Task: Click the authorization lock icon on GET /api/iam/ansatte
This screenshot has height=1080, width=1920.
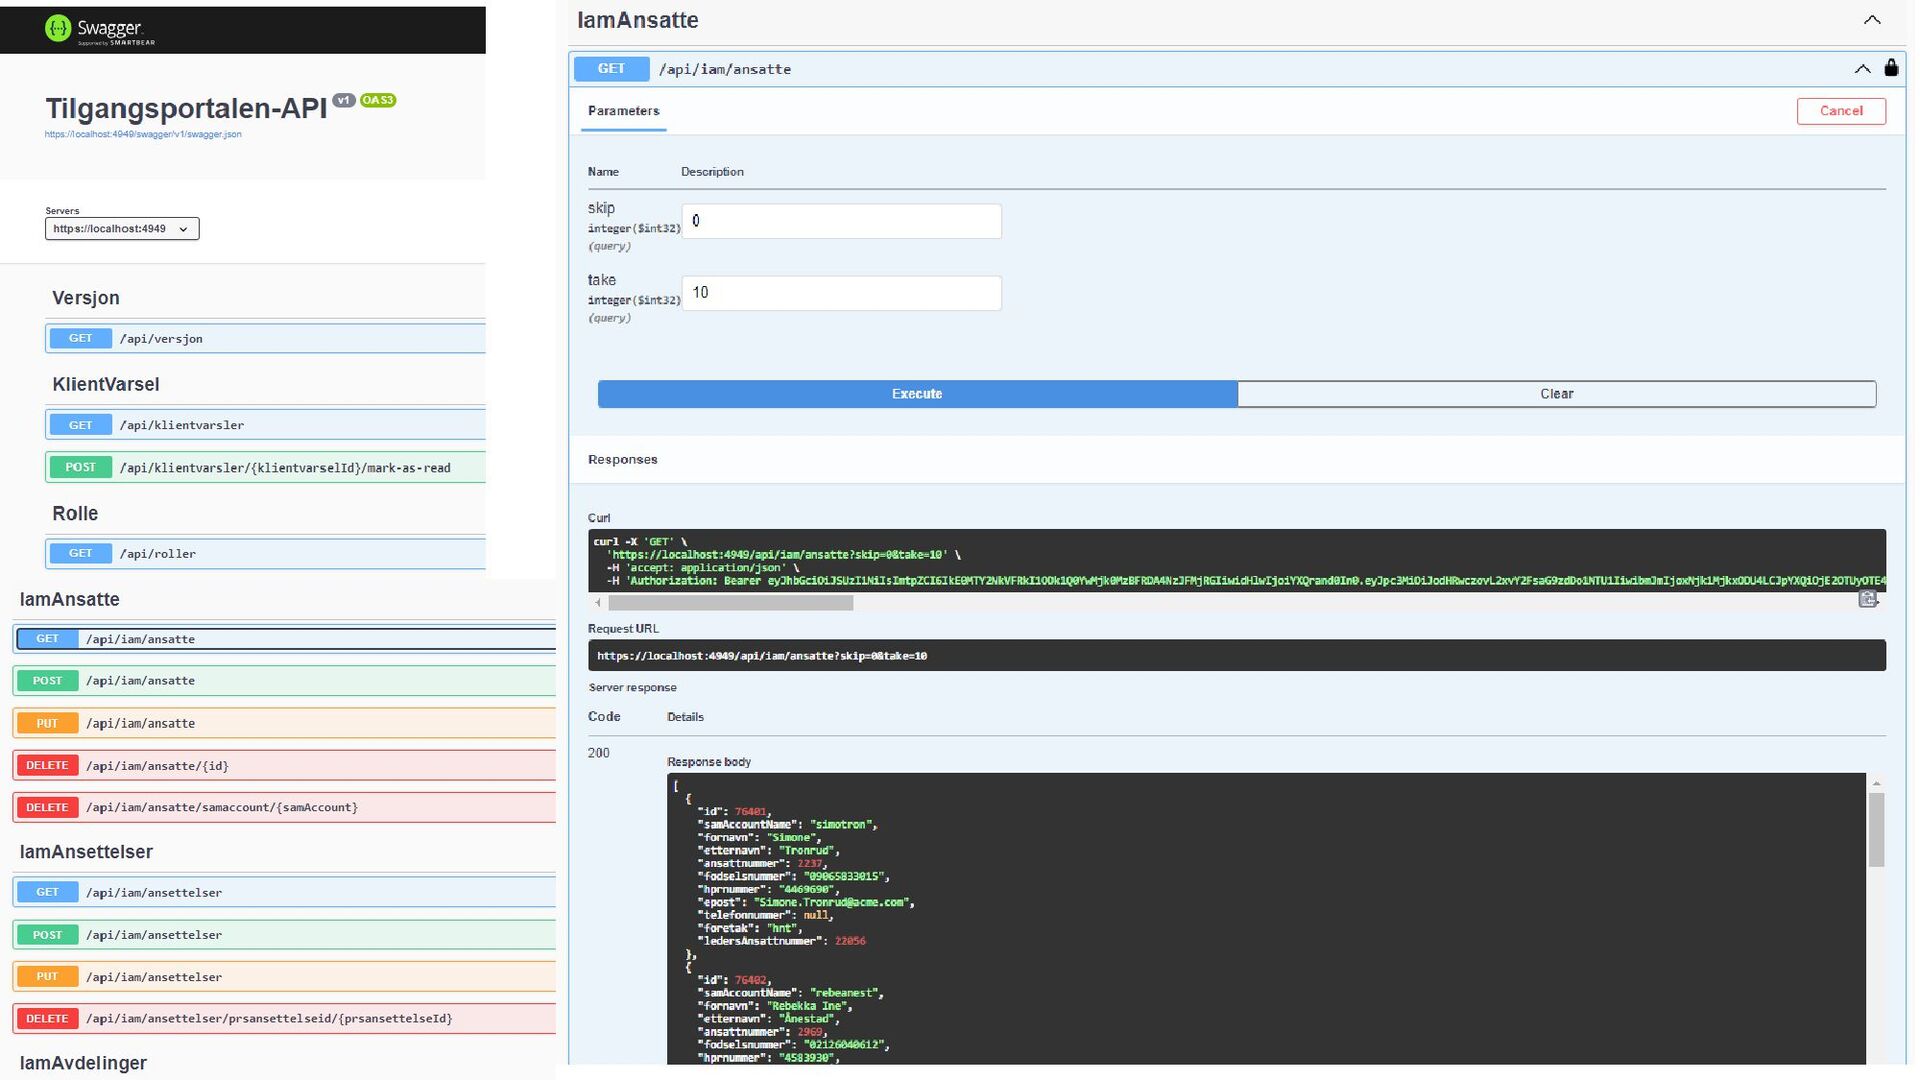Action: [x=1890, y=68]
